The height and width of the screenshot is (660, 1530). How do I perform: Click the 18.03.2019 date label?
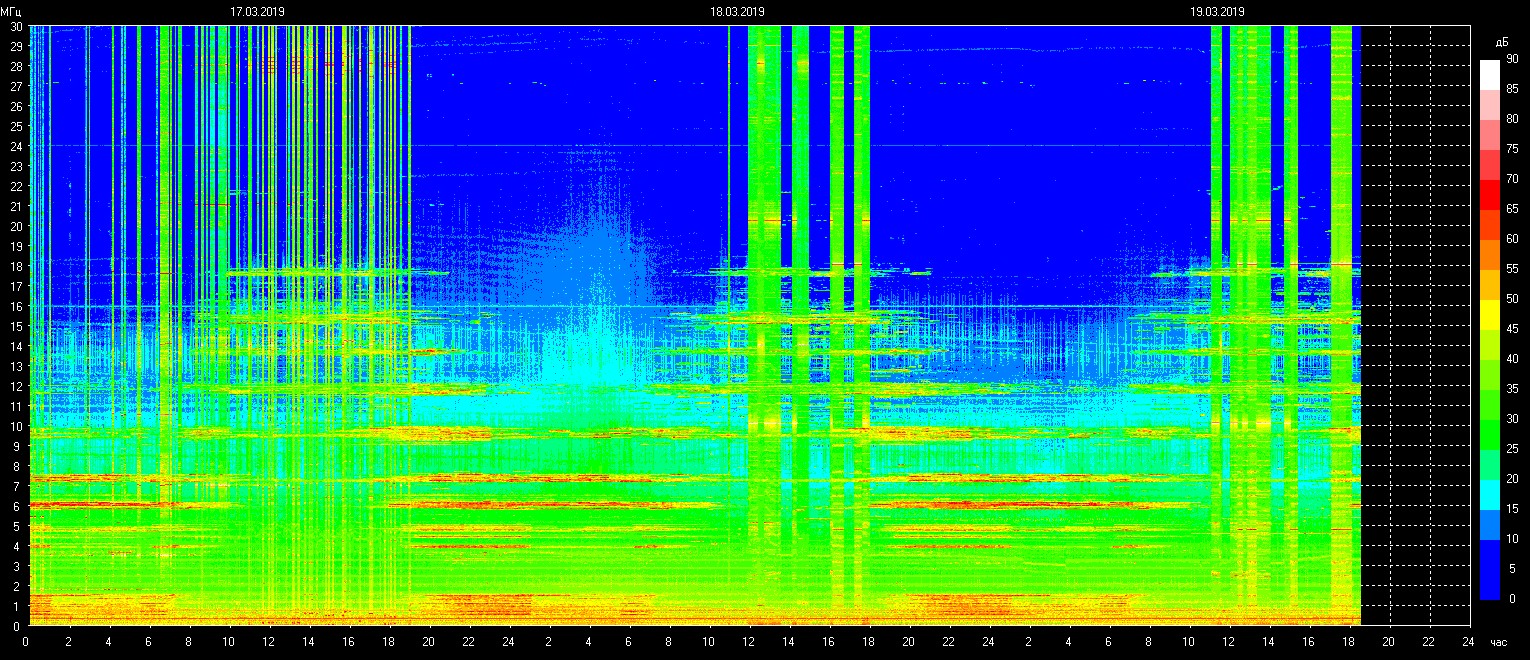pos(737,12)
